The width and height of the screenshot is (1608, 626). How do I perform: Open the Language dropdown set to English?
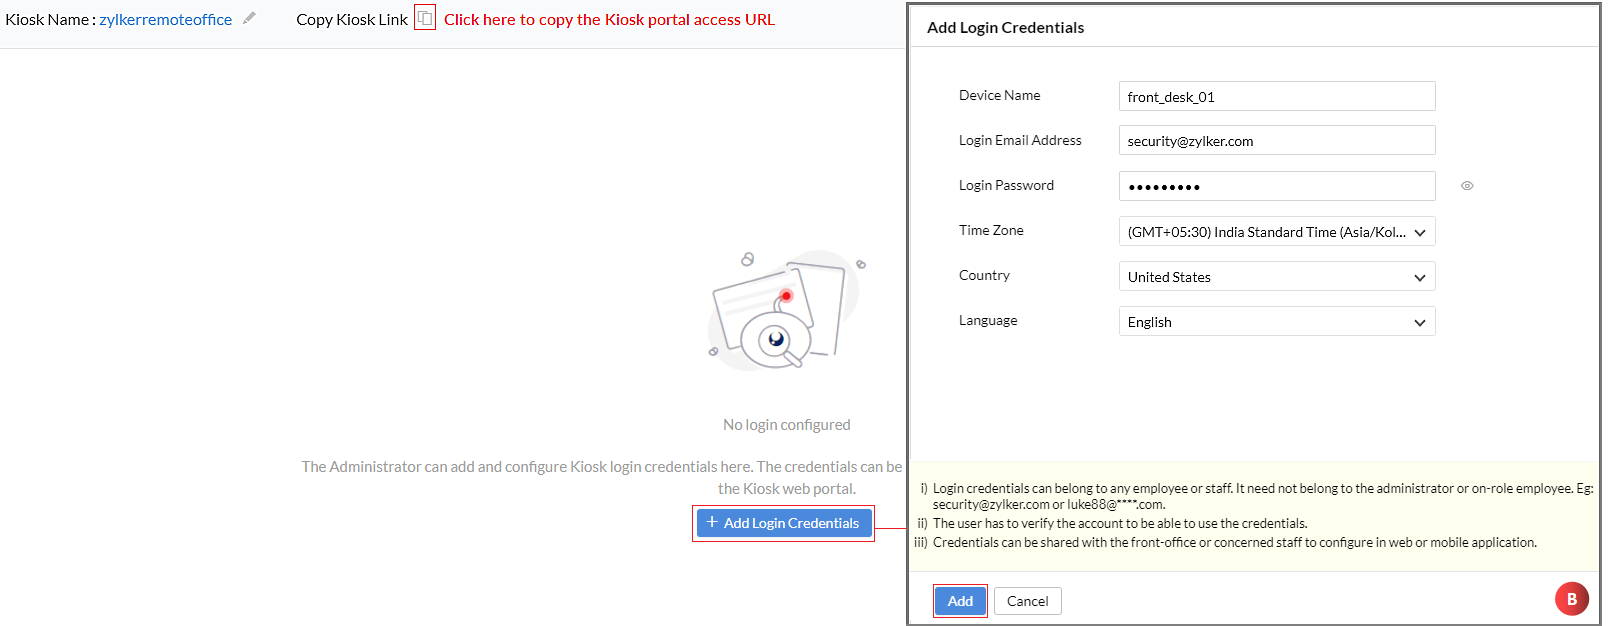[1277, 322]
